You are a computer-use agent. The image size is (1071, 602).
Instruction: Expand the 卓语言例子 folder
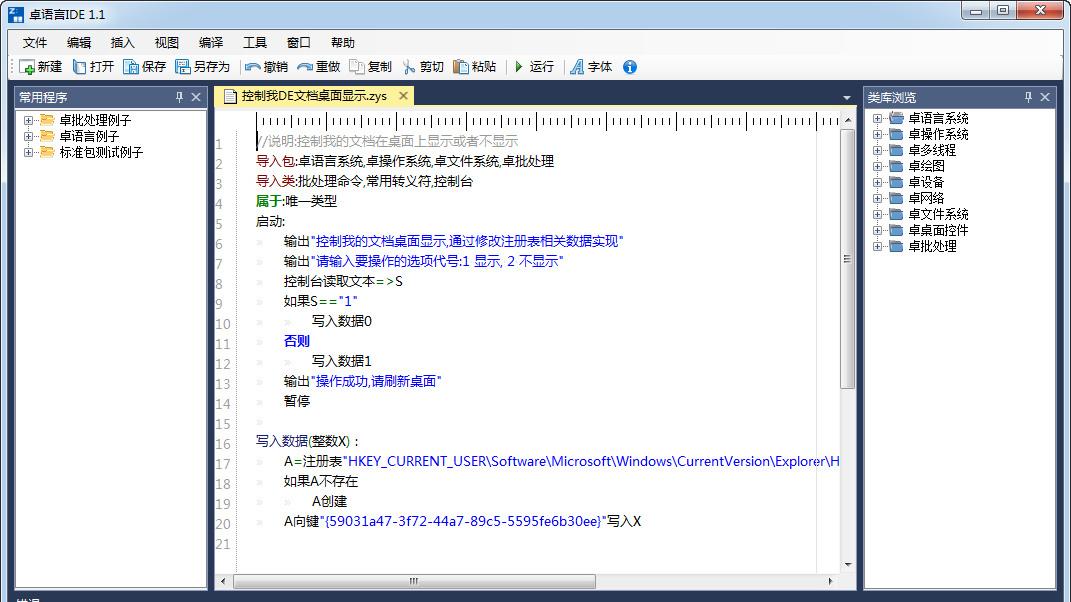coord(28,136)
